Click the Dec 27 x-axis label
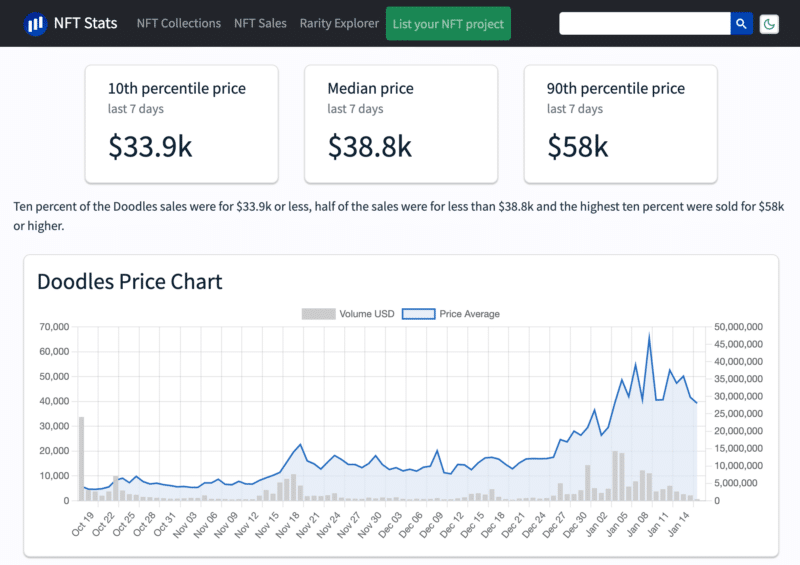Screen dimensions: 800x565 point(554,524)
